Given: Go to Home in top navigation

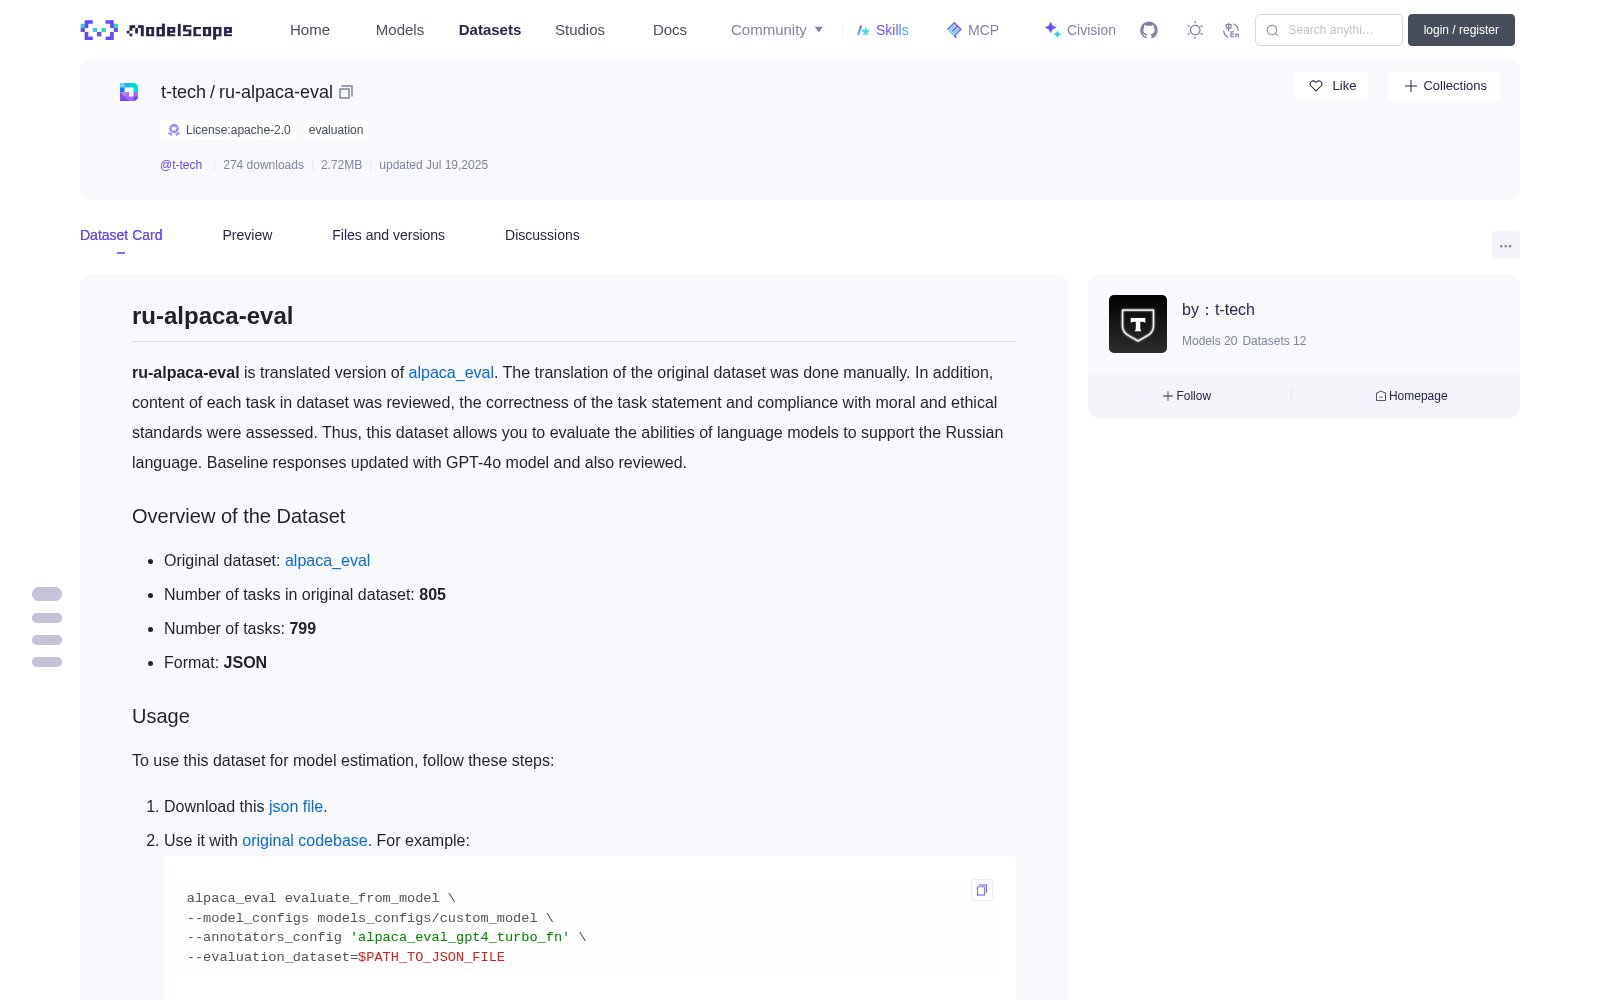Looking at the screenshot, I should pyautogui.click(x=310, y=30).
